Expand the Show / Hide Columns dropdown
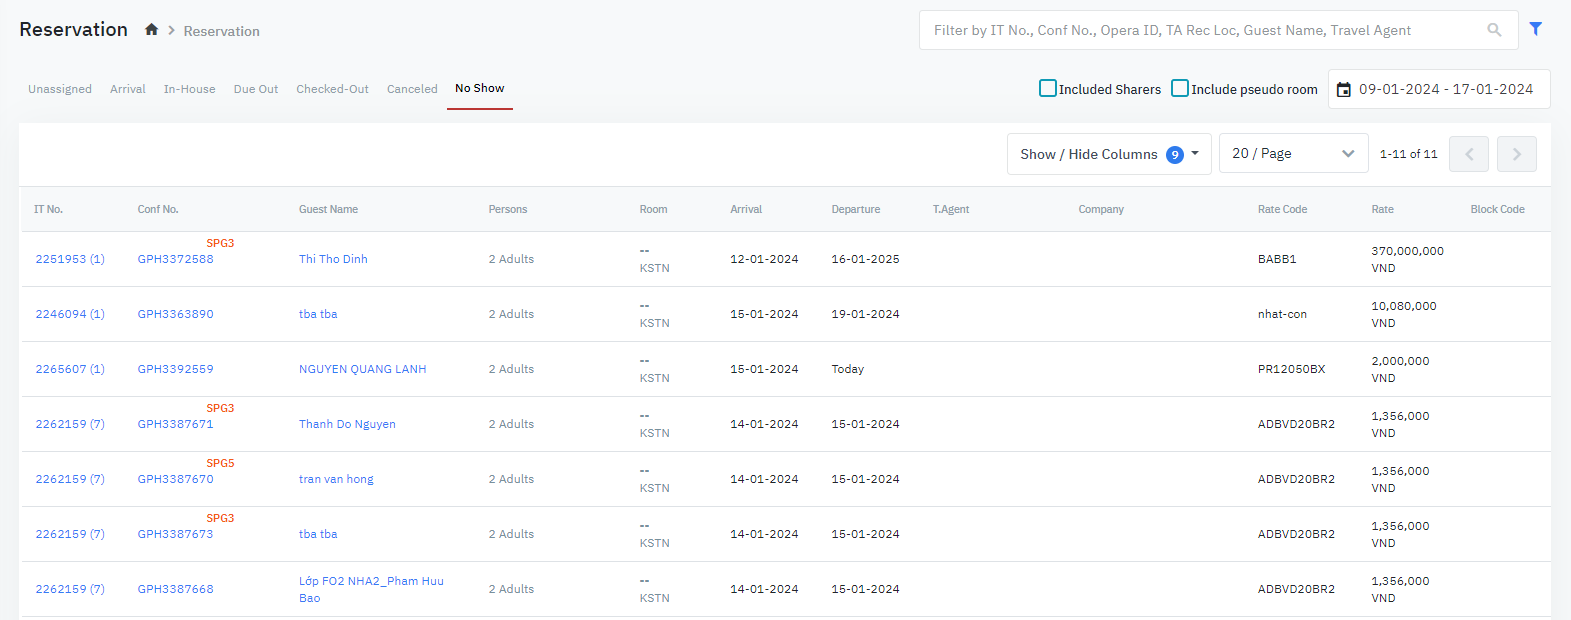This screenshot has width=1571, height=620. coord(1108,154)
